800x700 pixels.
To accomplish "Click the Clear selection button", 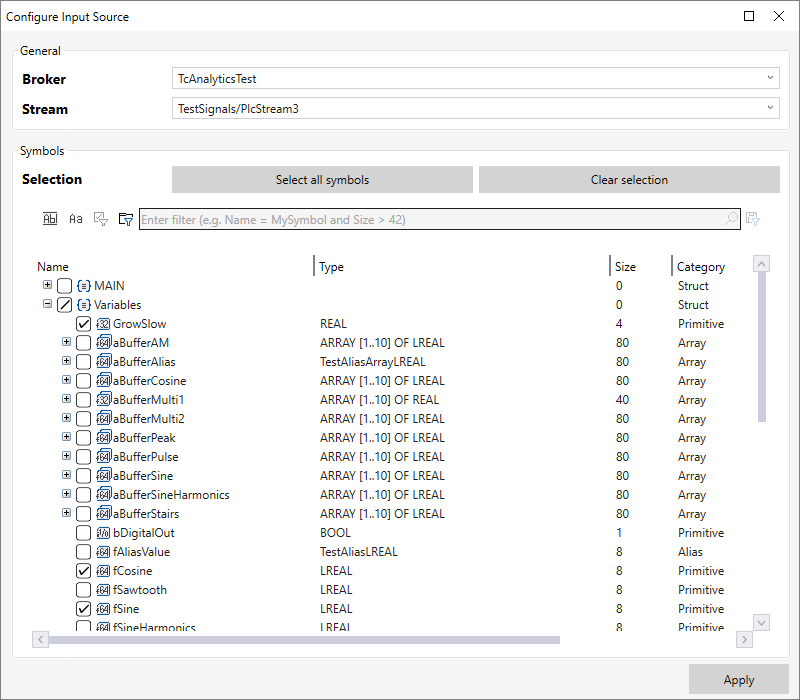I will pos(629,180).
